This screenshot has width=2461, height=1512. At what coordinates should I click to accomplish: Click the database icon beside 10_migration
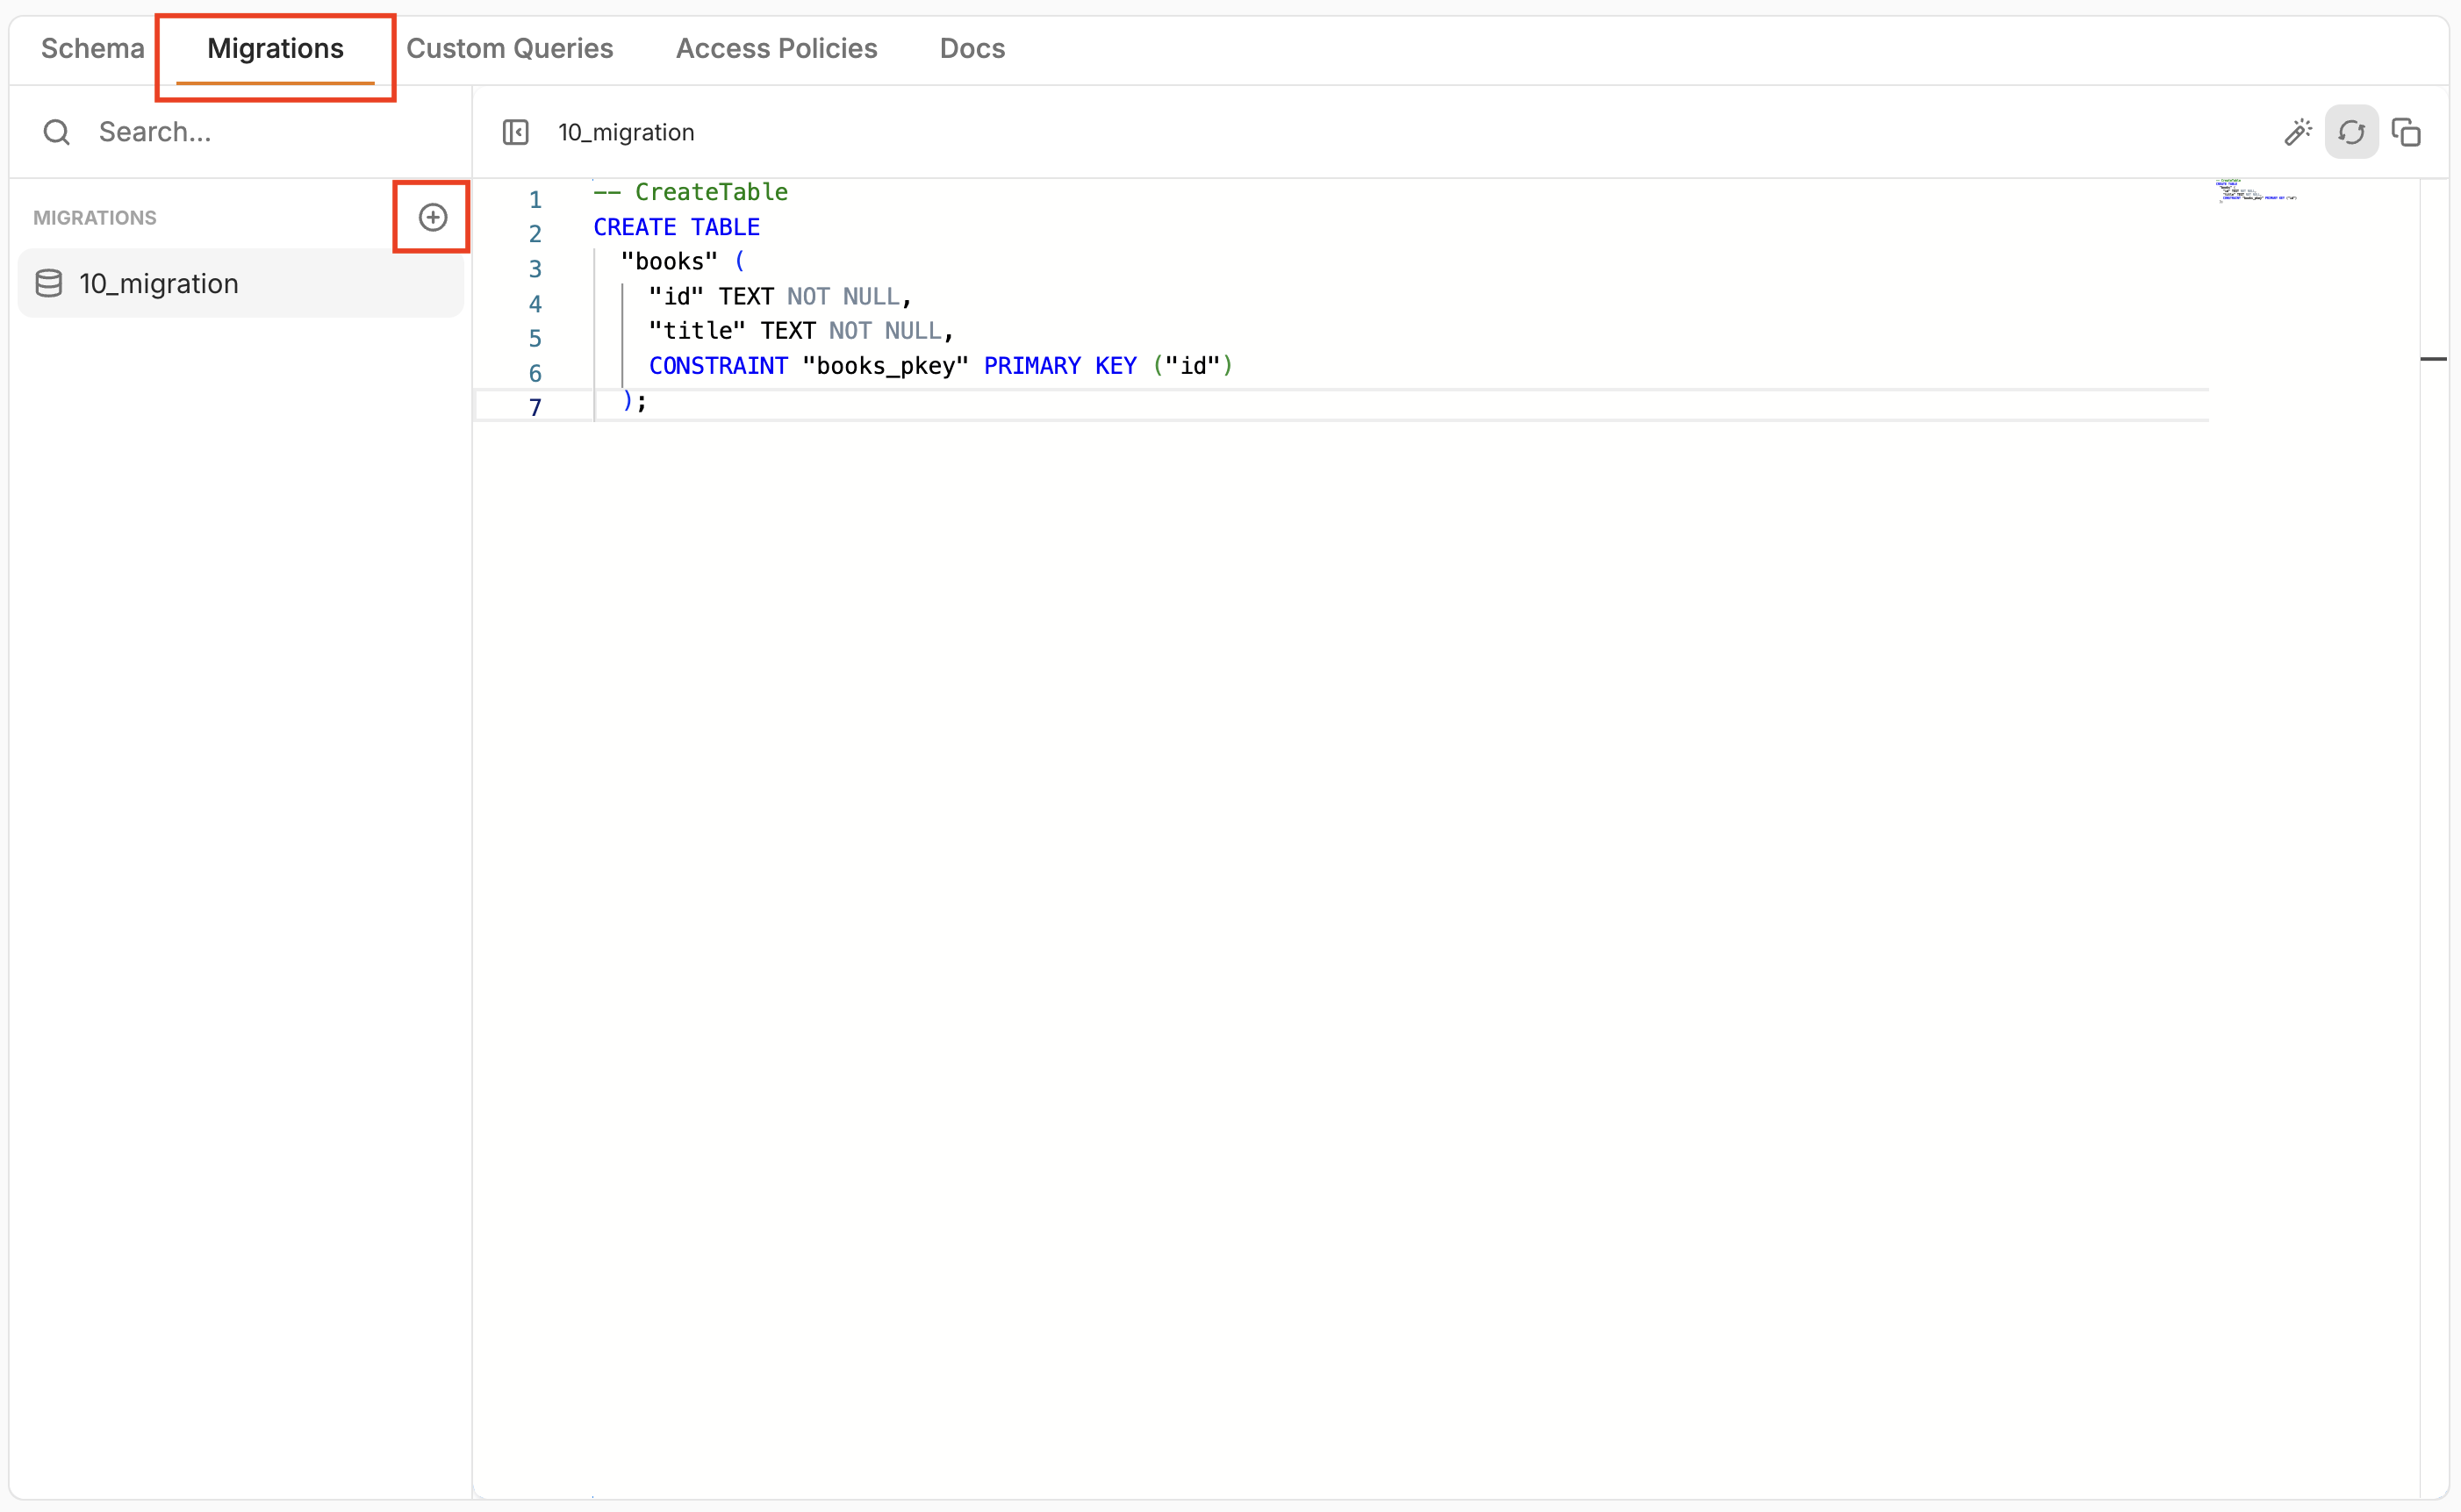coord(49,284)
